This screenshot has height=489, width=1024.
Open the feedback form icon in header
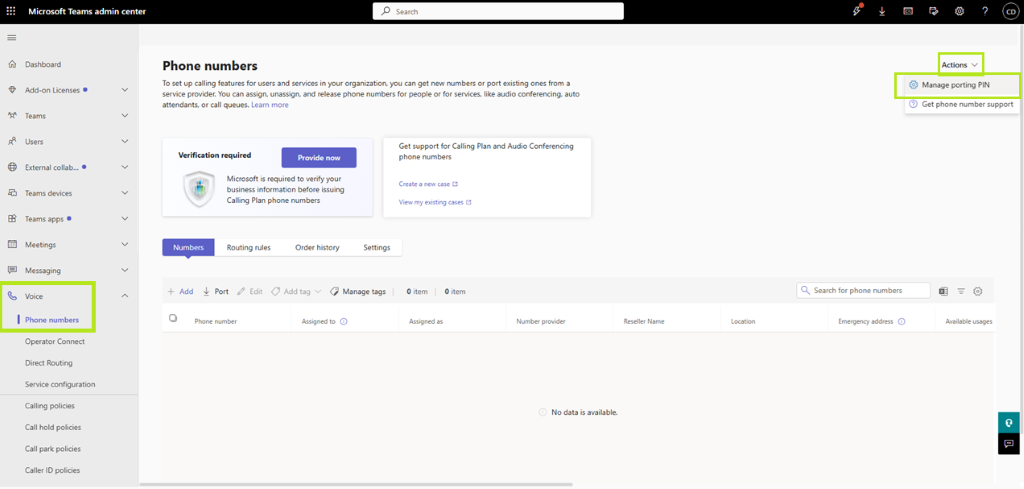tap(934, 11)
